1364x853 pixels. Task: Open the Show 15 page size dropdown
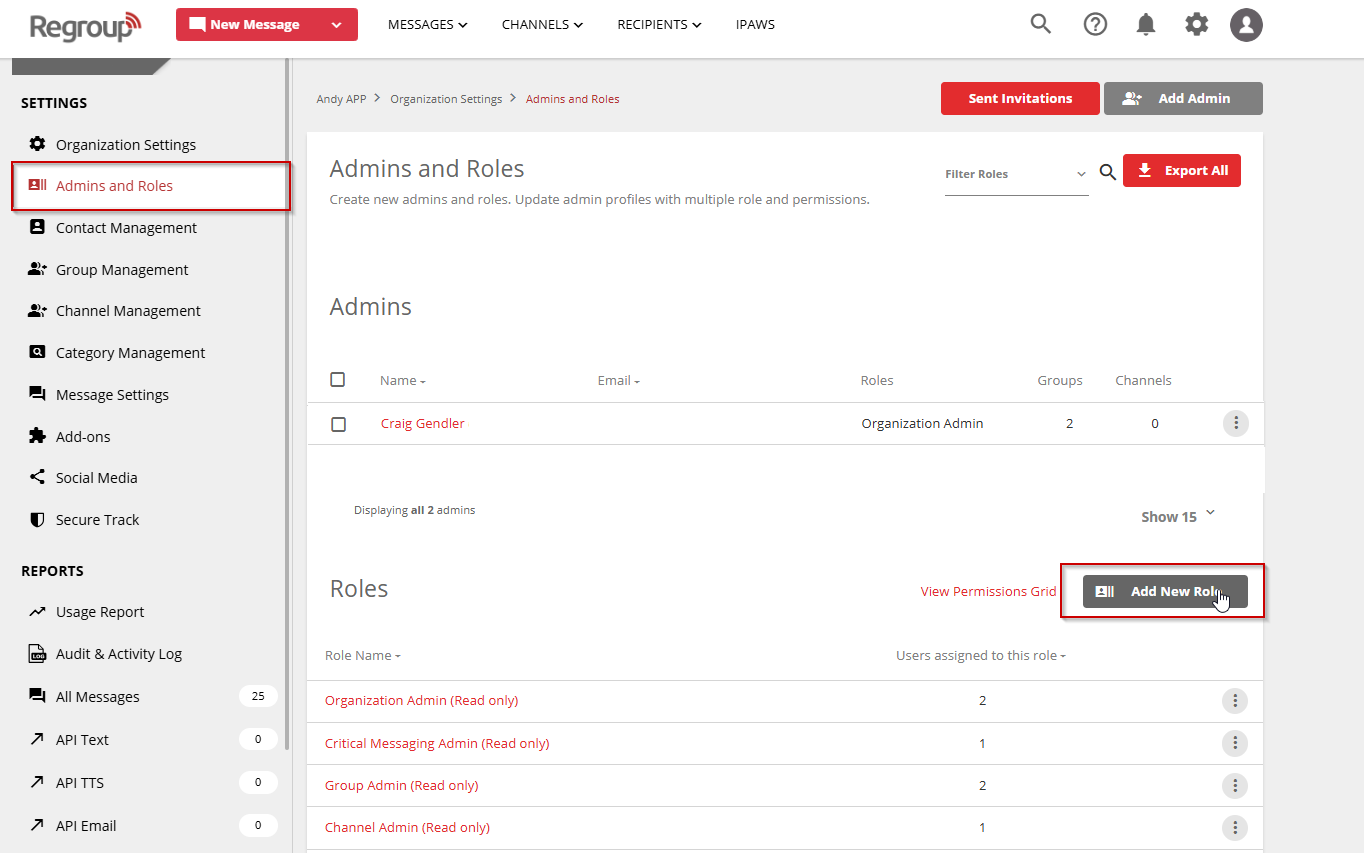1178,516
